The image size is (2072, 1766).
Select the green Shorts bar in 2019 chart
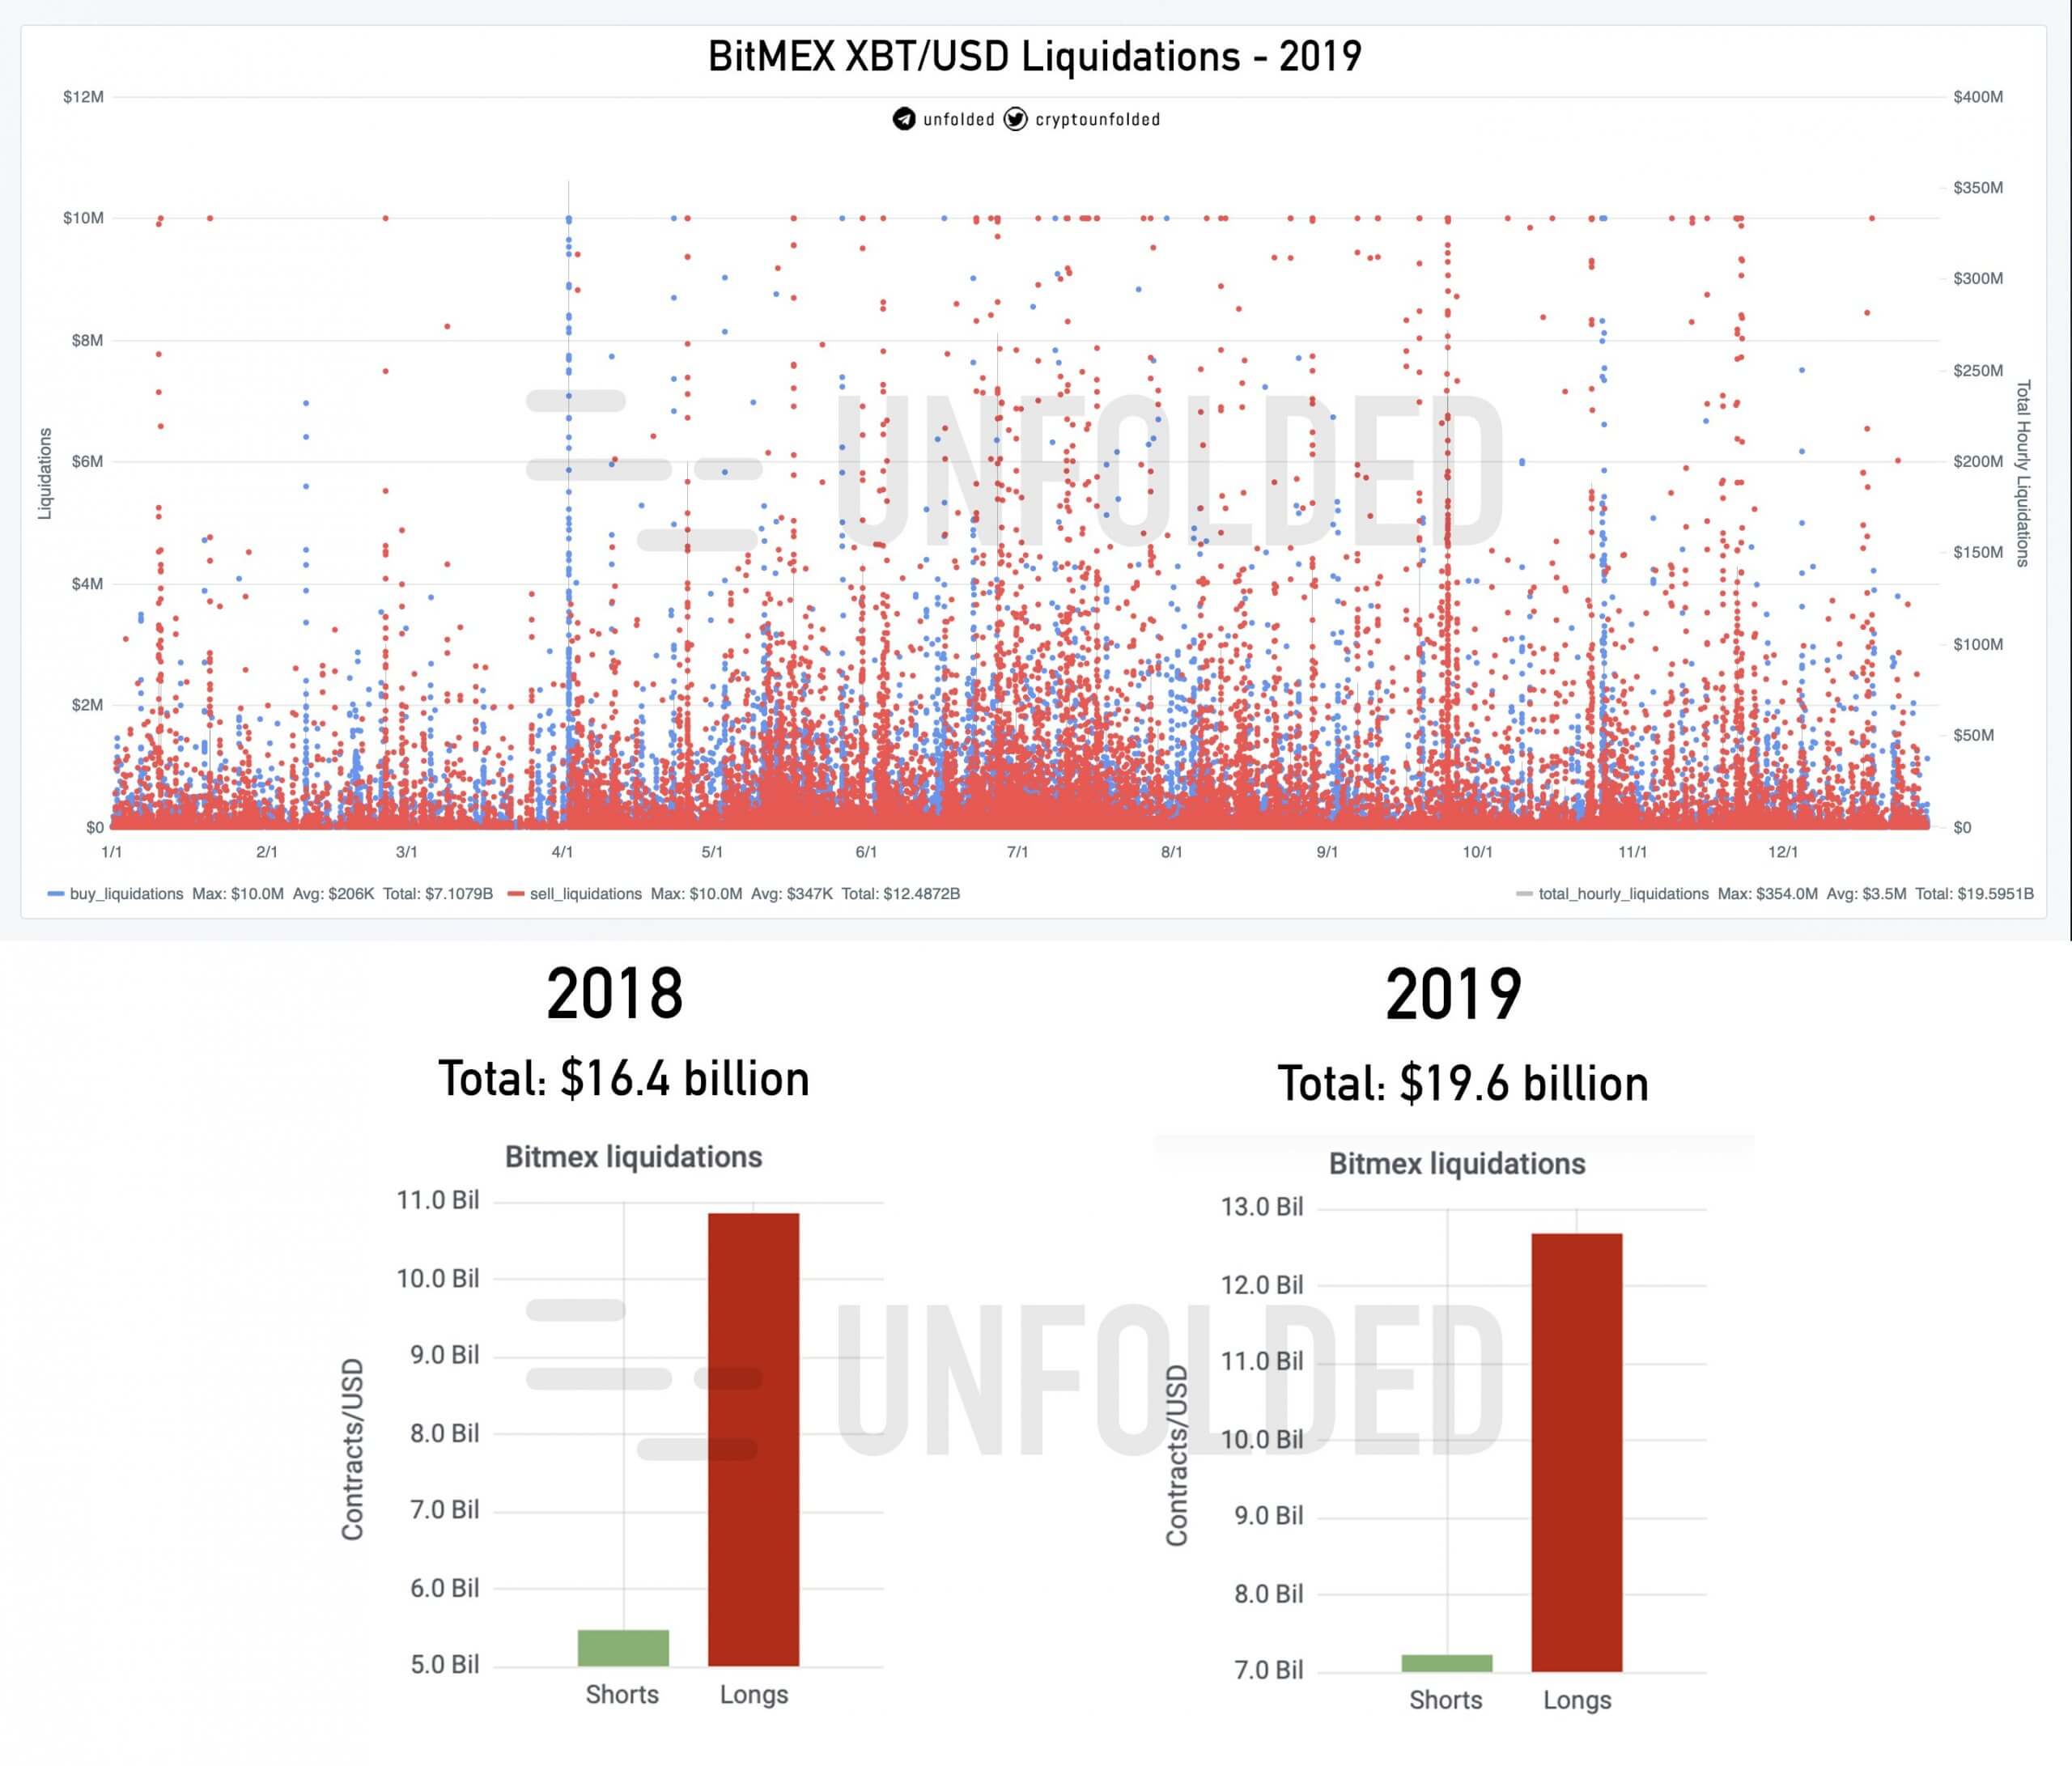pos(1446,1662)
